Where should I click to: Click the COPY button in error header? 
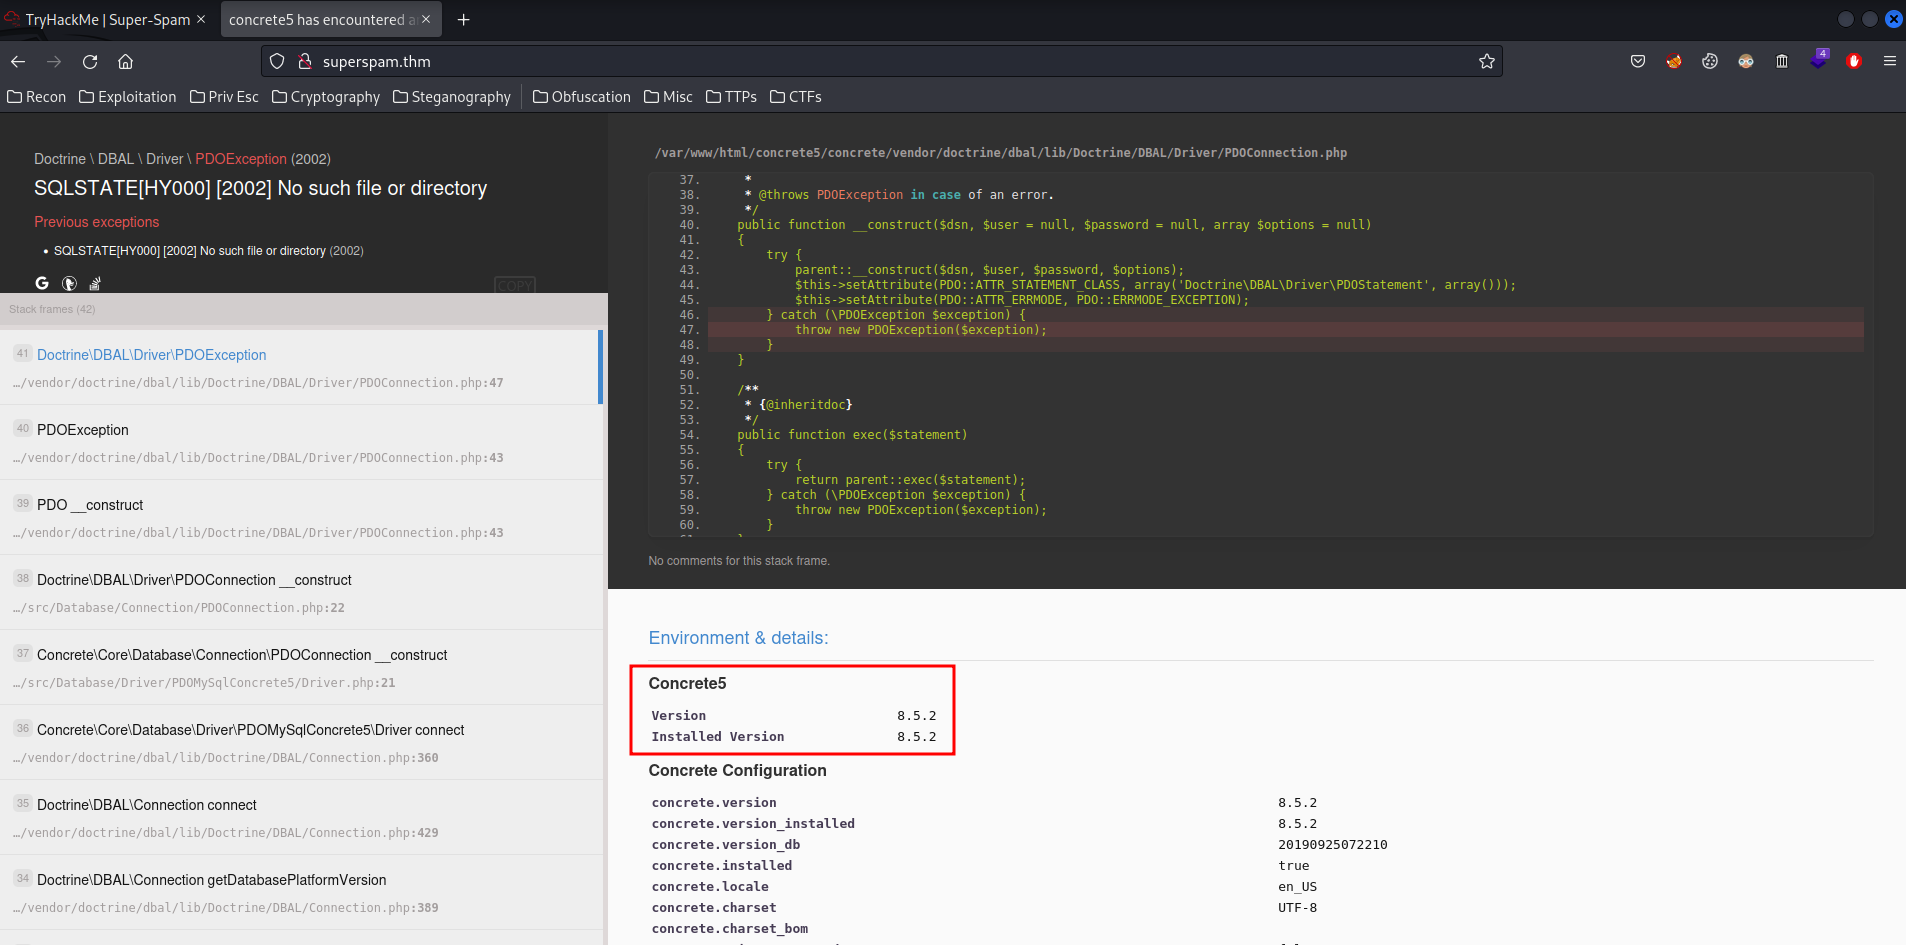[x=515, y=286]
